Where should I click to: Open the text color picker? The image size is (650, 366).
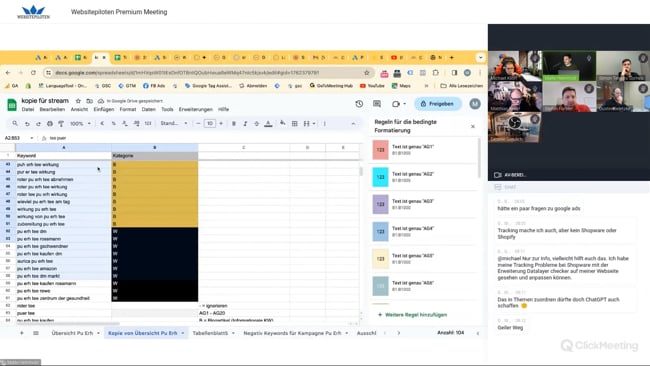(268, 124)
